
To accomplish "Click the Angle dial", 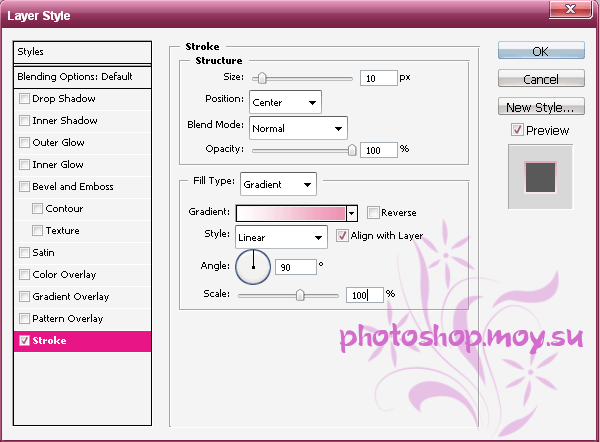I will 253,267.
